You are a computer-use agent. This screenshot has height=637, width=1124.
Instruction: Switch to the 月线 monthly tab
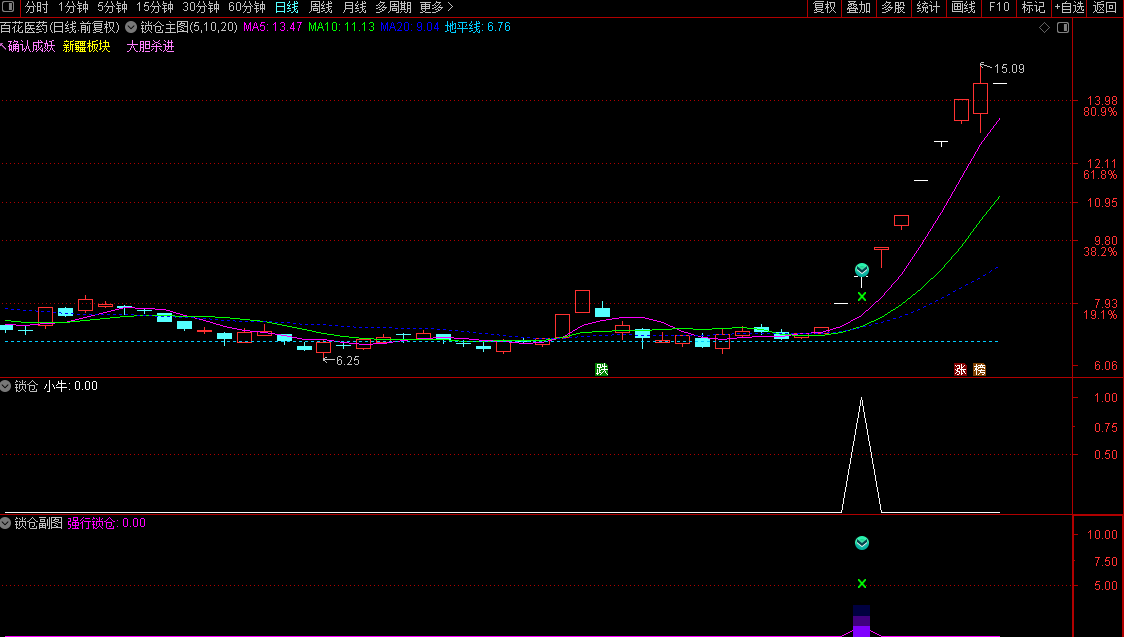[x=354, y=7]
